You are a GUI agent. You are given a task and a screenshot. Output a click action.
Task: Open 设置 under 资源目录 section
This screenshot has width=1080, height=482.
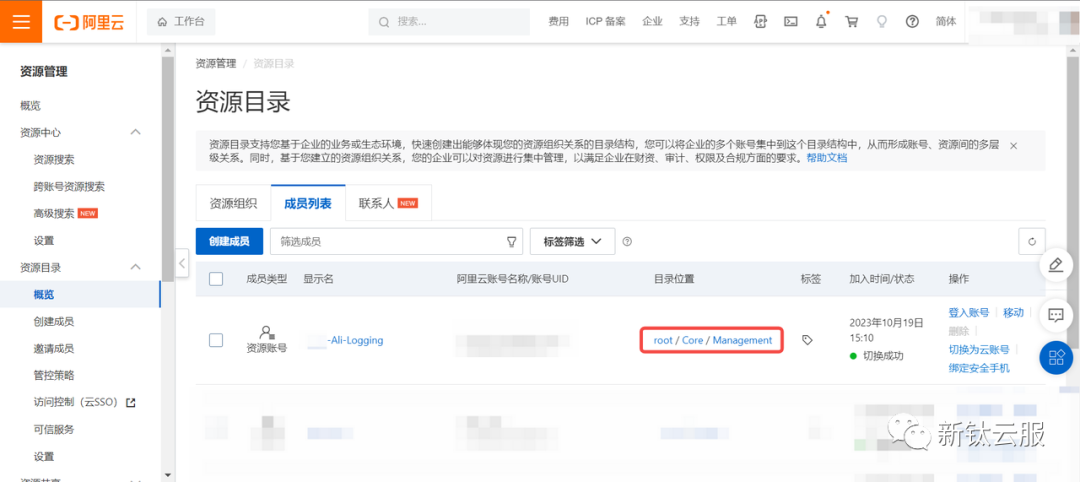tap(43, 456)
